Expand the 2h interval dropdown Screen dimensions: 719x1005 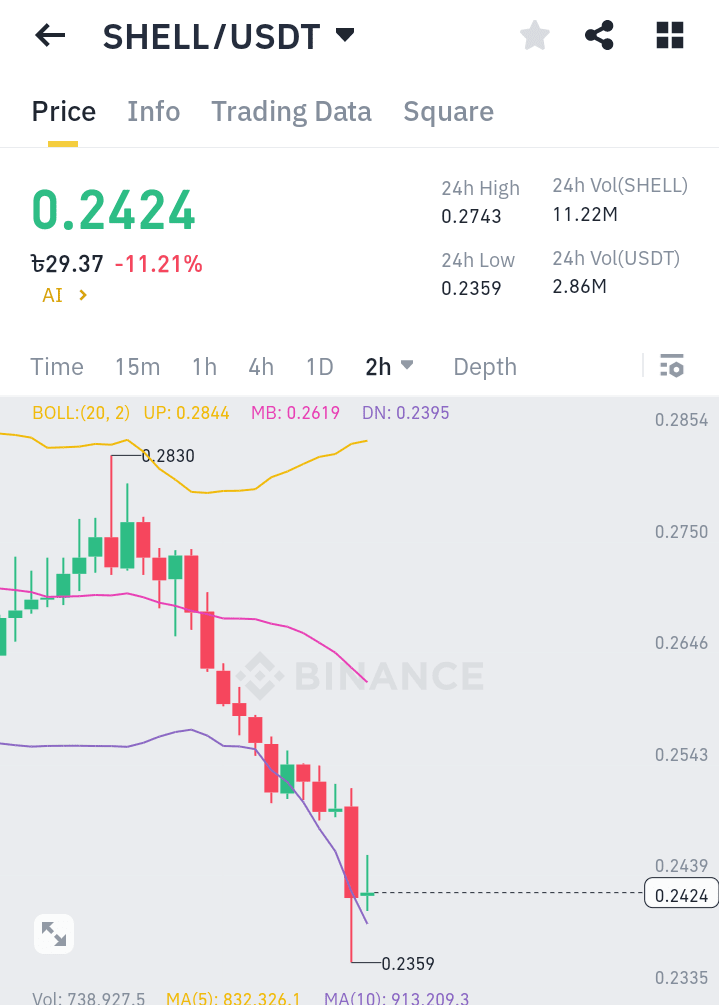pos(389,366)
